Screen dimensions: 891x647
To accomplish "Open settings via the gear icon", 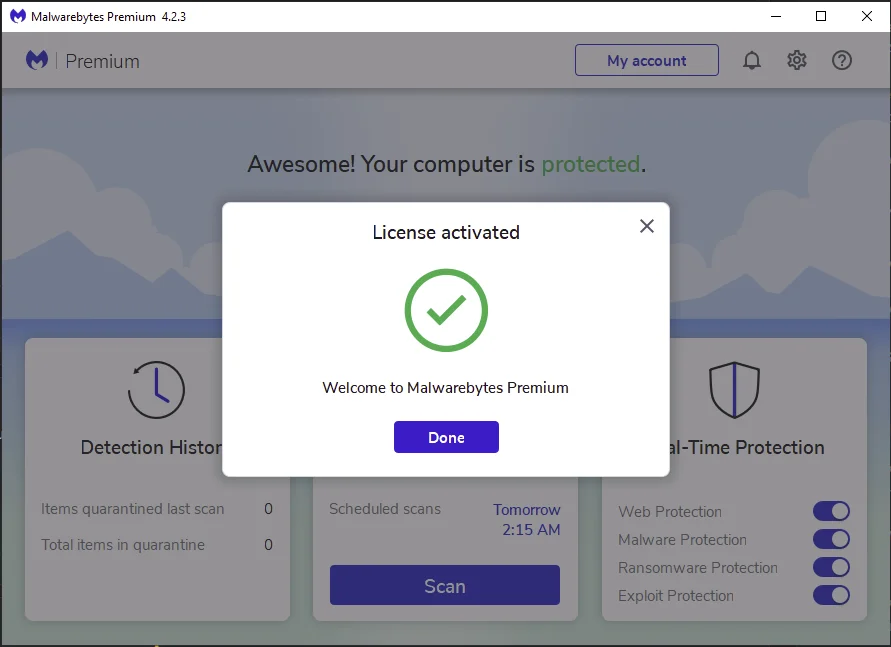I will [x=797, y=60].
